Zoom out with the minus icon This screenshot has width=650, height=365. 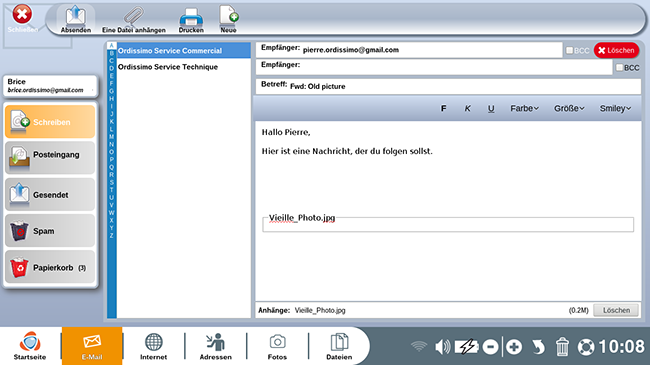[490, 347]
